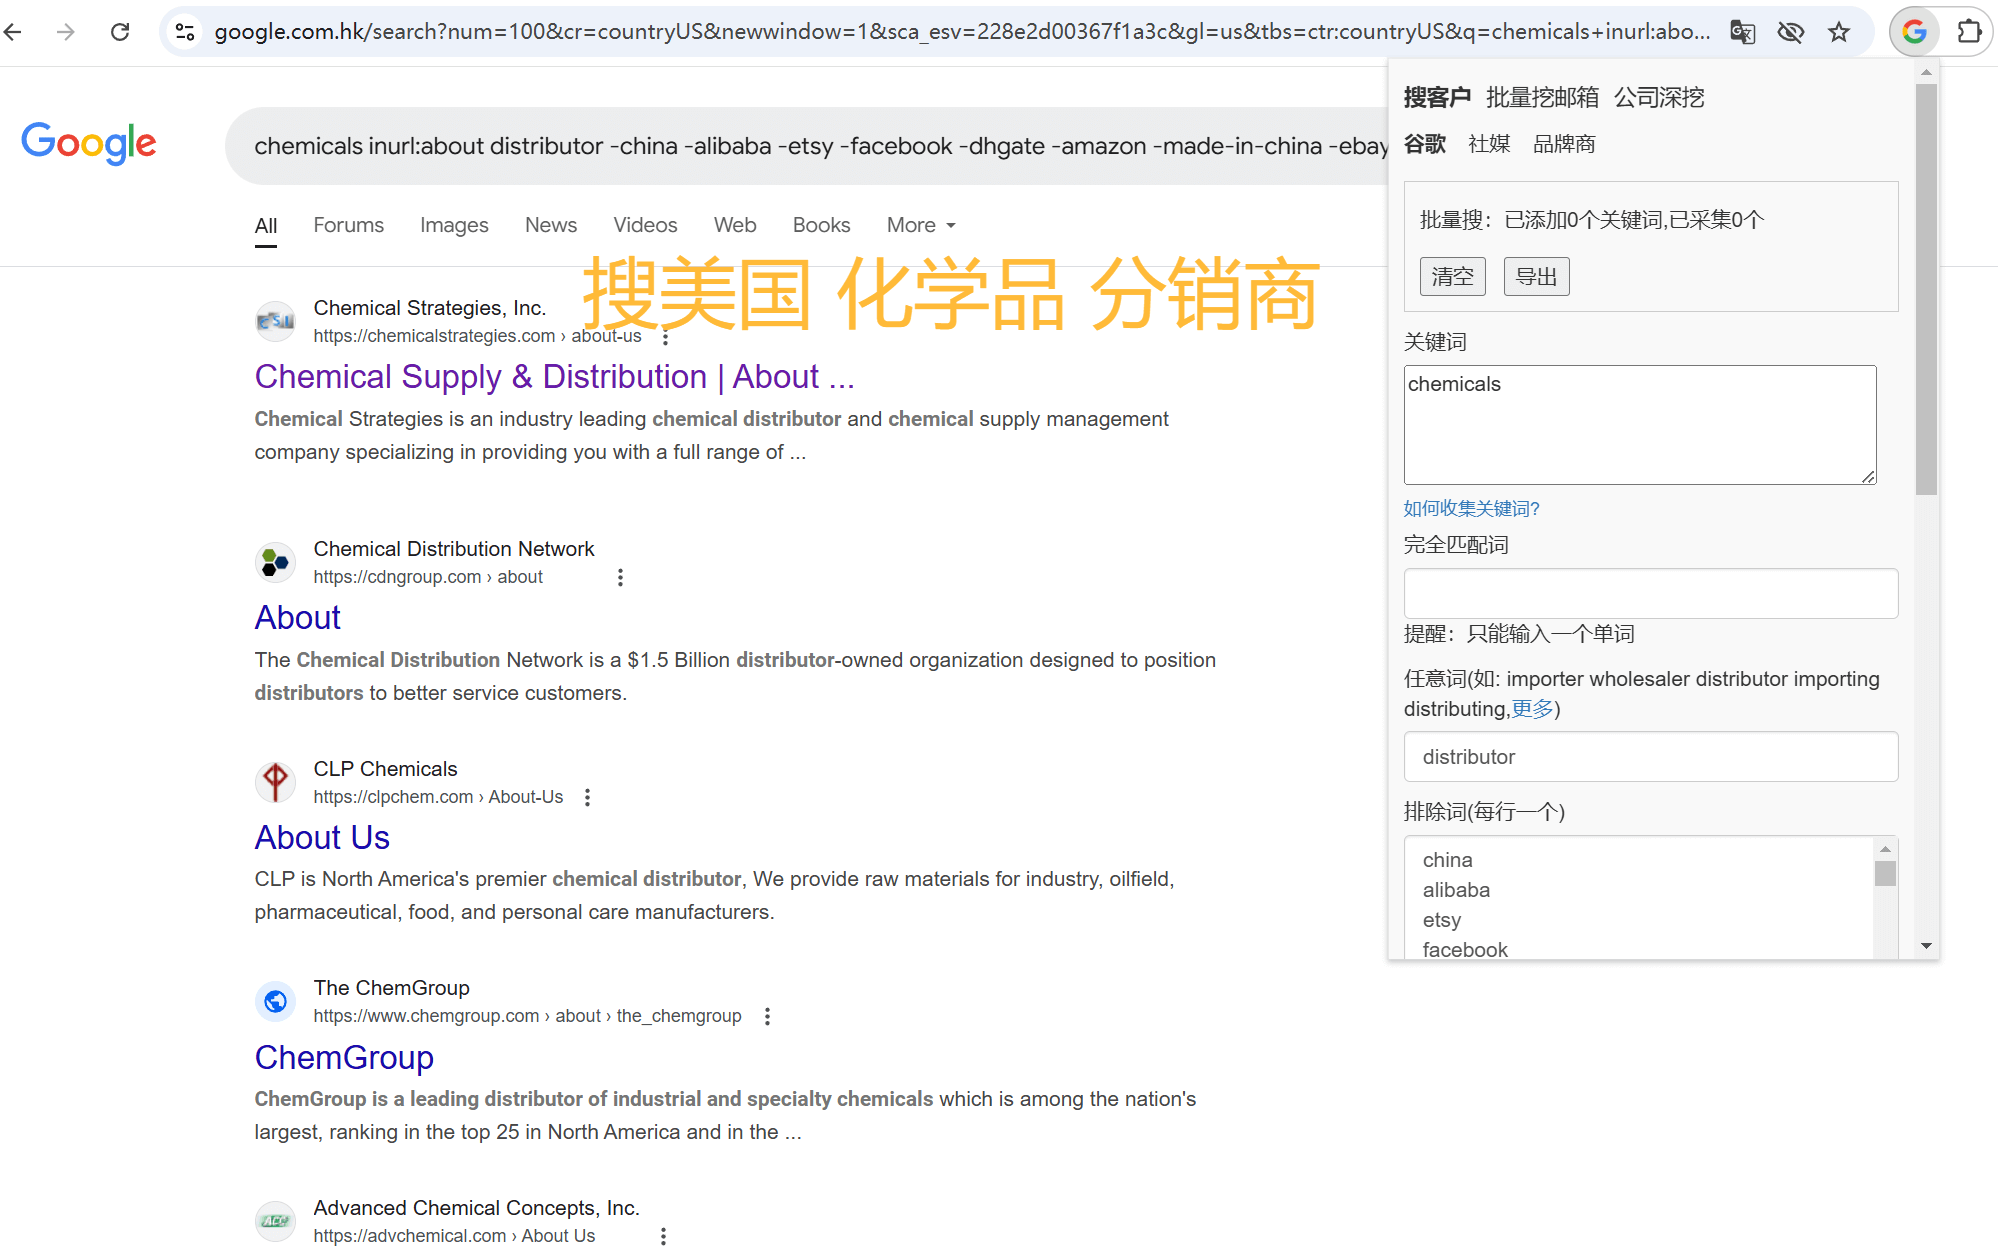Click the Google logo
Image resolution: width=1998 pixels, height=1254 pixels.
[x=89, y=143]
